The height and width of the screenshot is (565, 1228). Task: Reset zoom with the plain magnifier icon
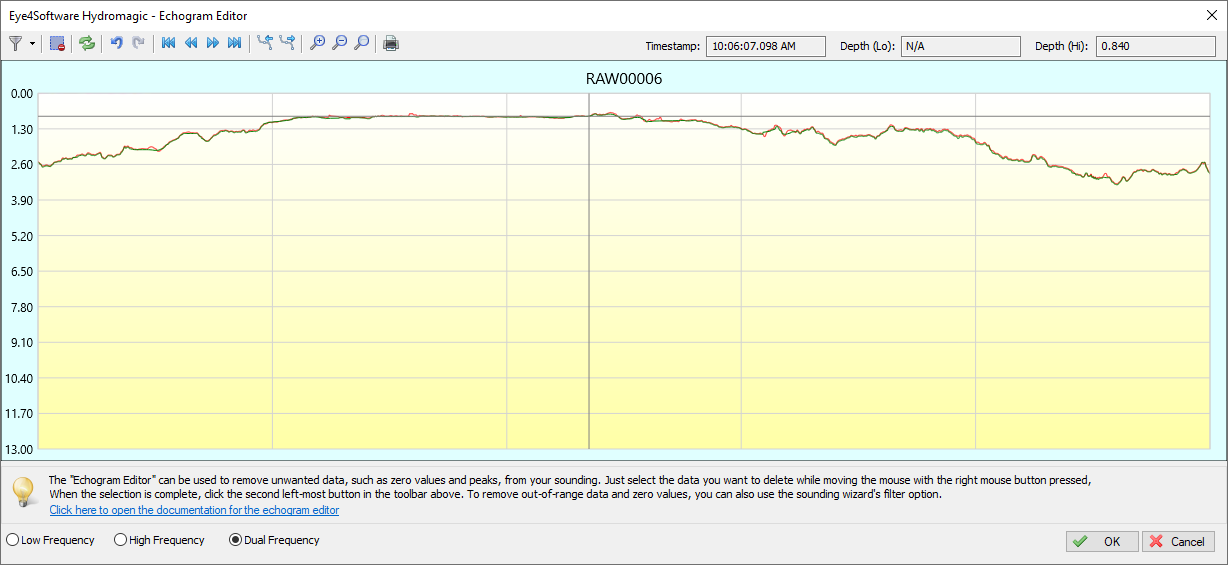click(x=361, y=43)
